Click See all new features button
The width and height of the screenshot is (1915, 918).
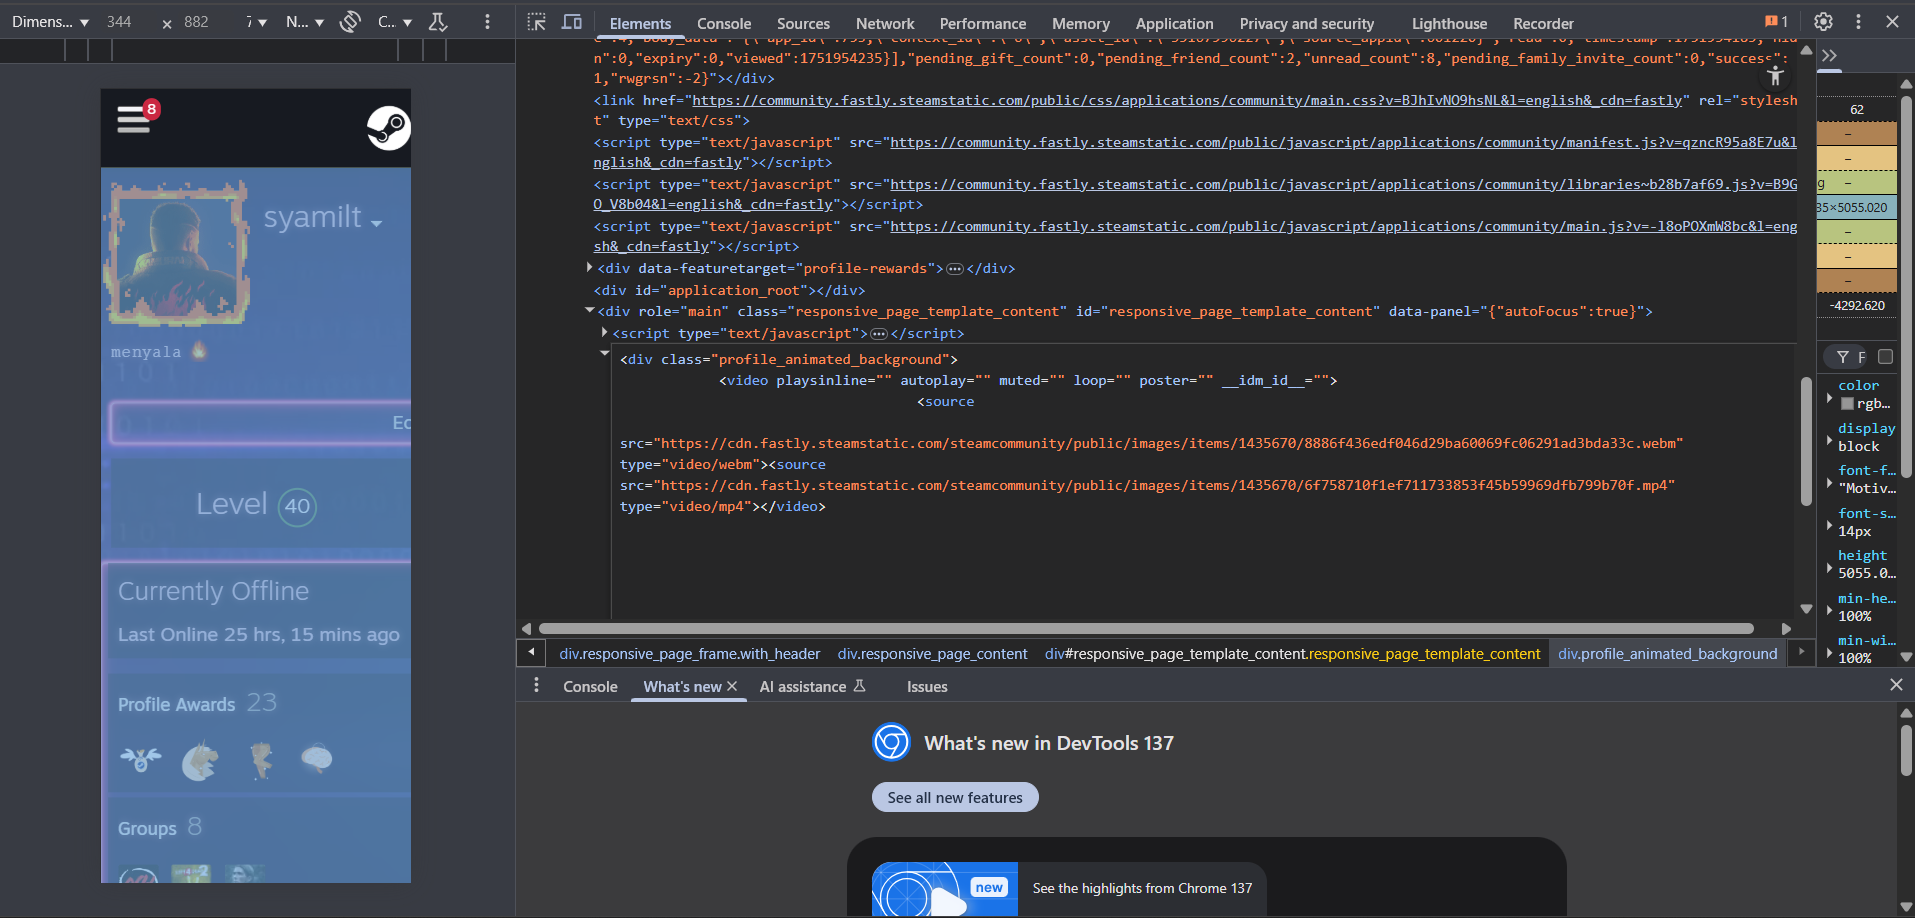(x=954, y=798)
